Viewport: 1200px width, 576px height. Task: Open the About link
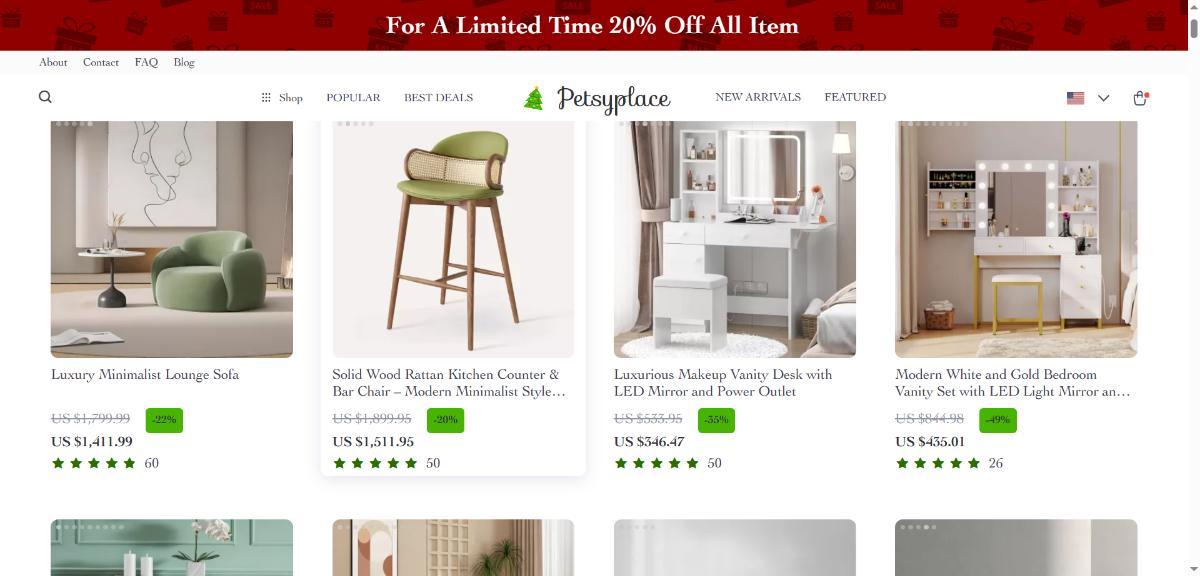tap(53, 62)
